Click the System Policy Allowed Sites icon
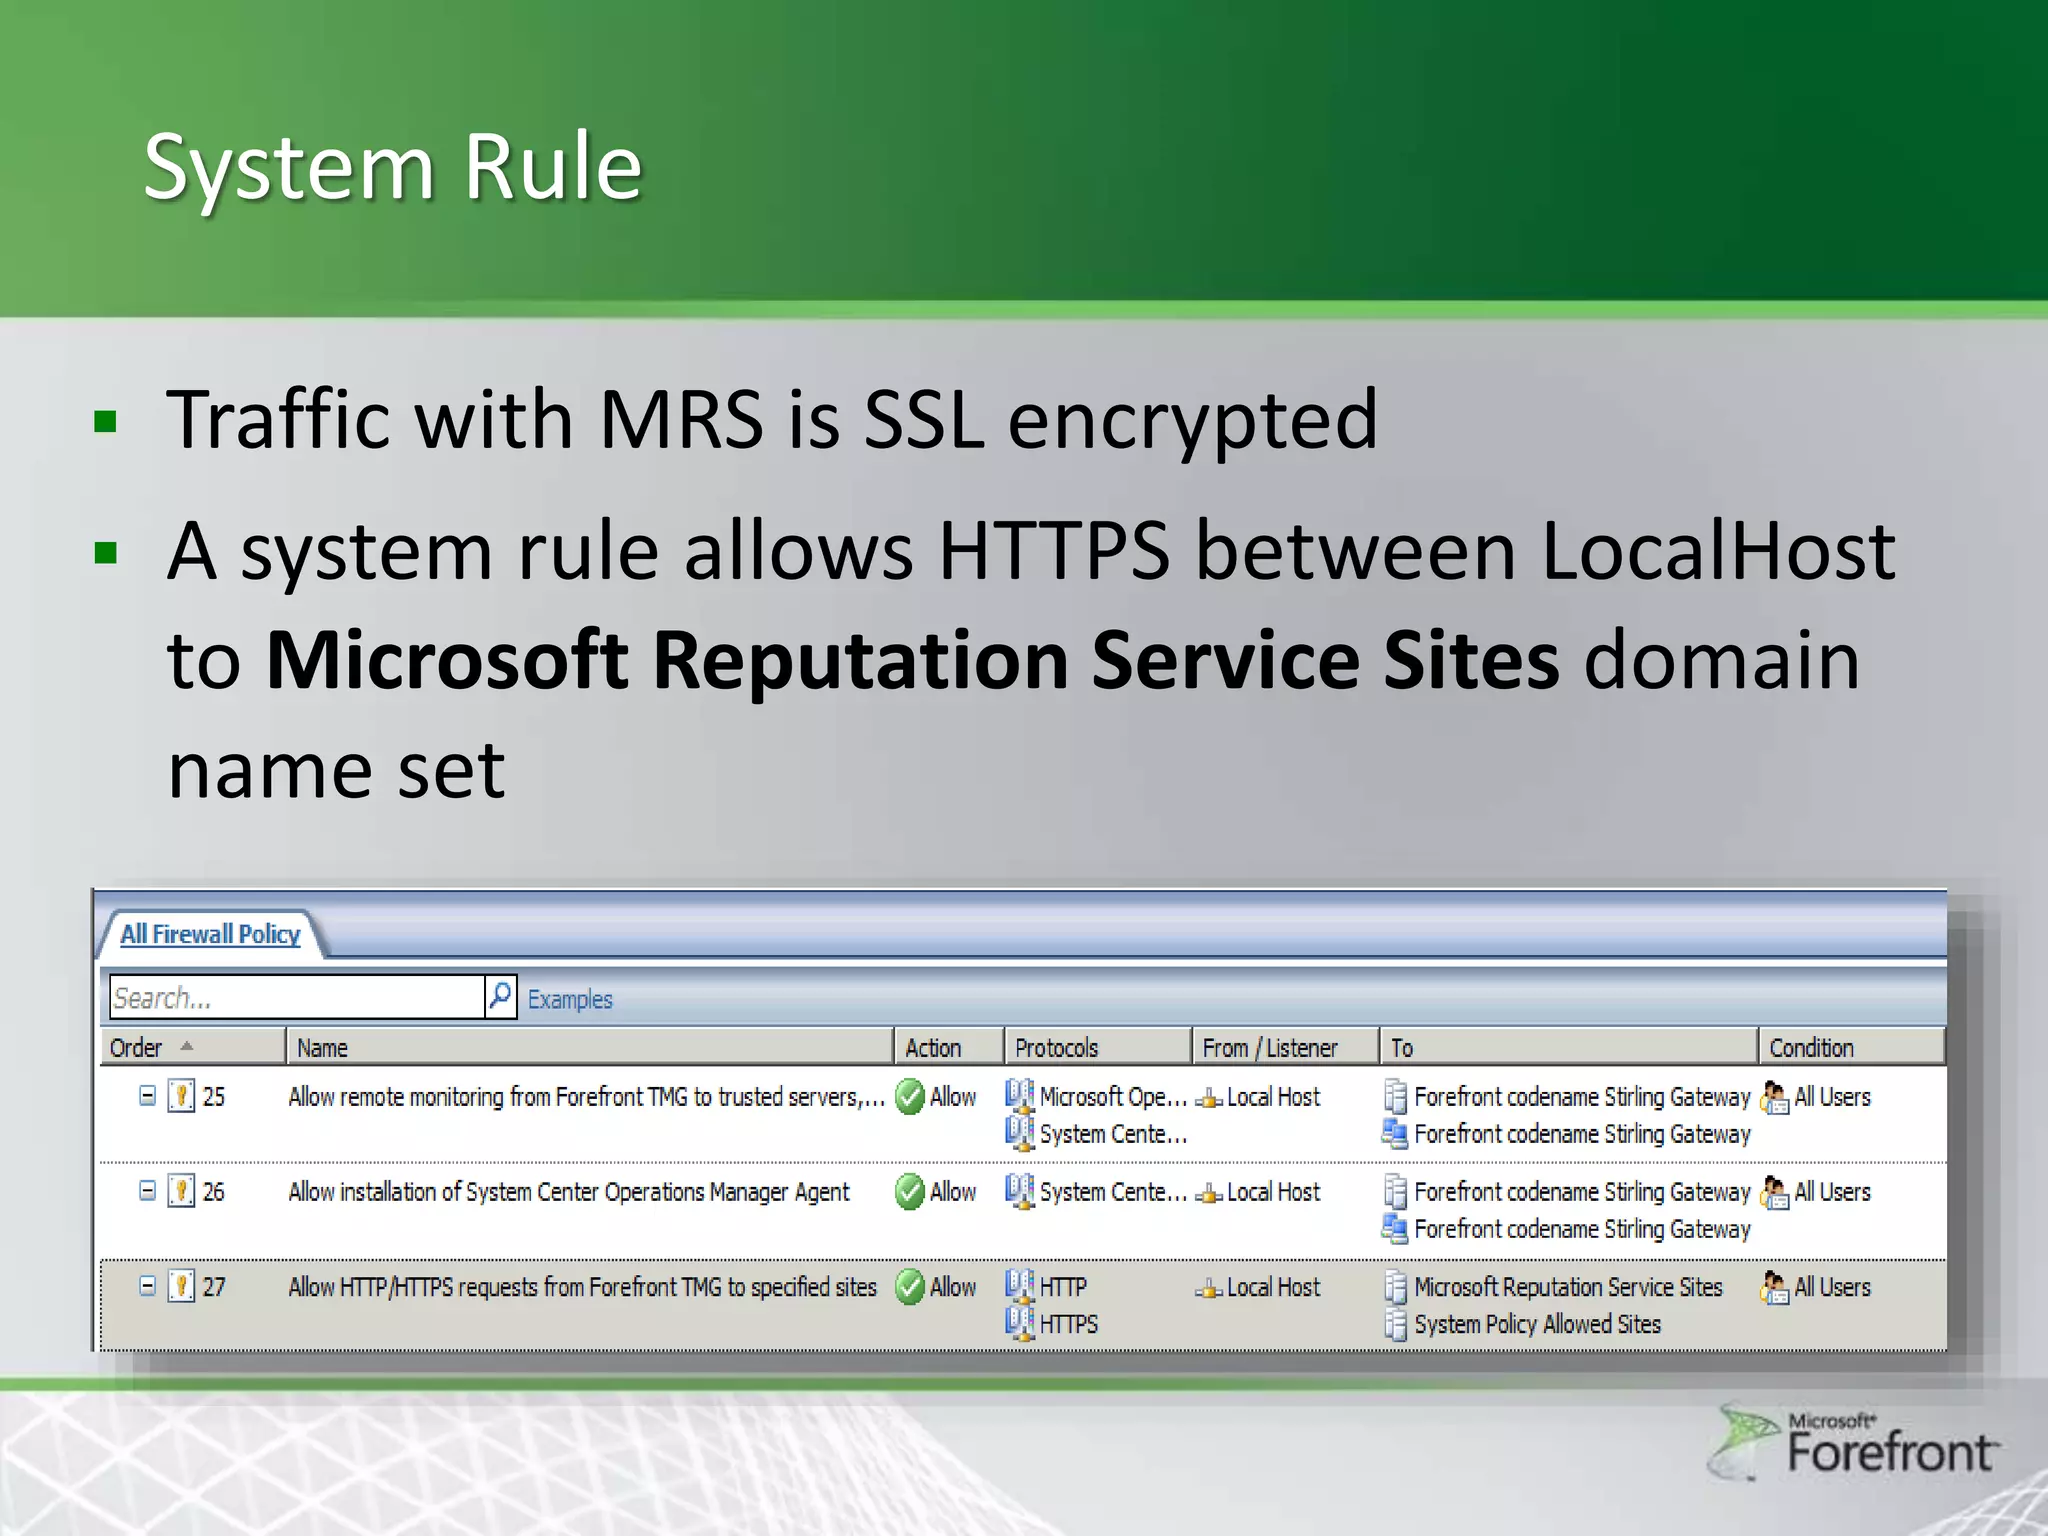 tap(1396, 1324)
